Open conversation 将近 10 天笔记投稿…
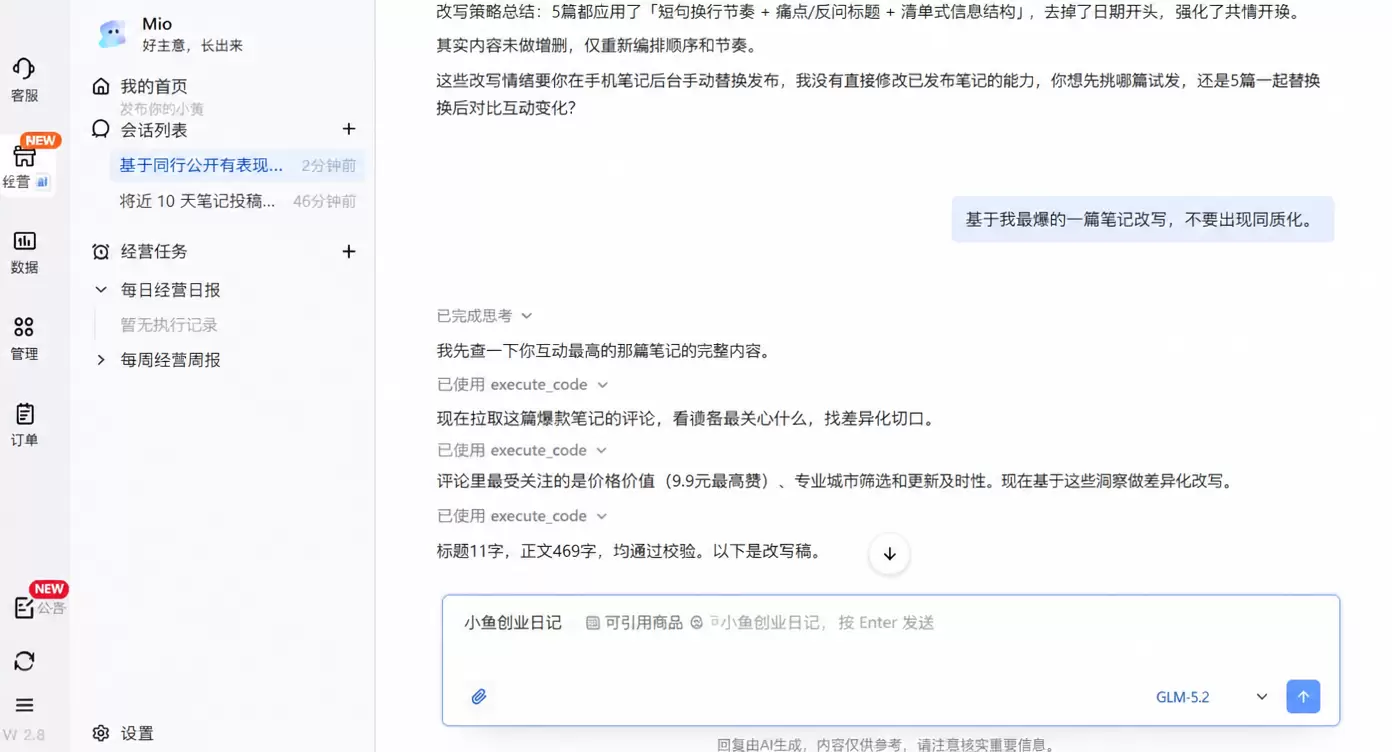Viewport: 1392px width, 752px height. coord(238,201)
